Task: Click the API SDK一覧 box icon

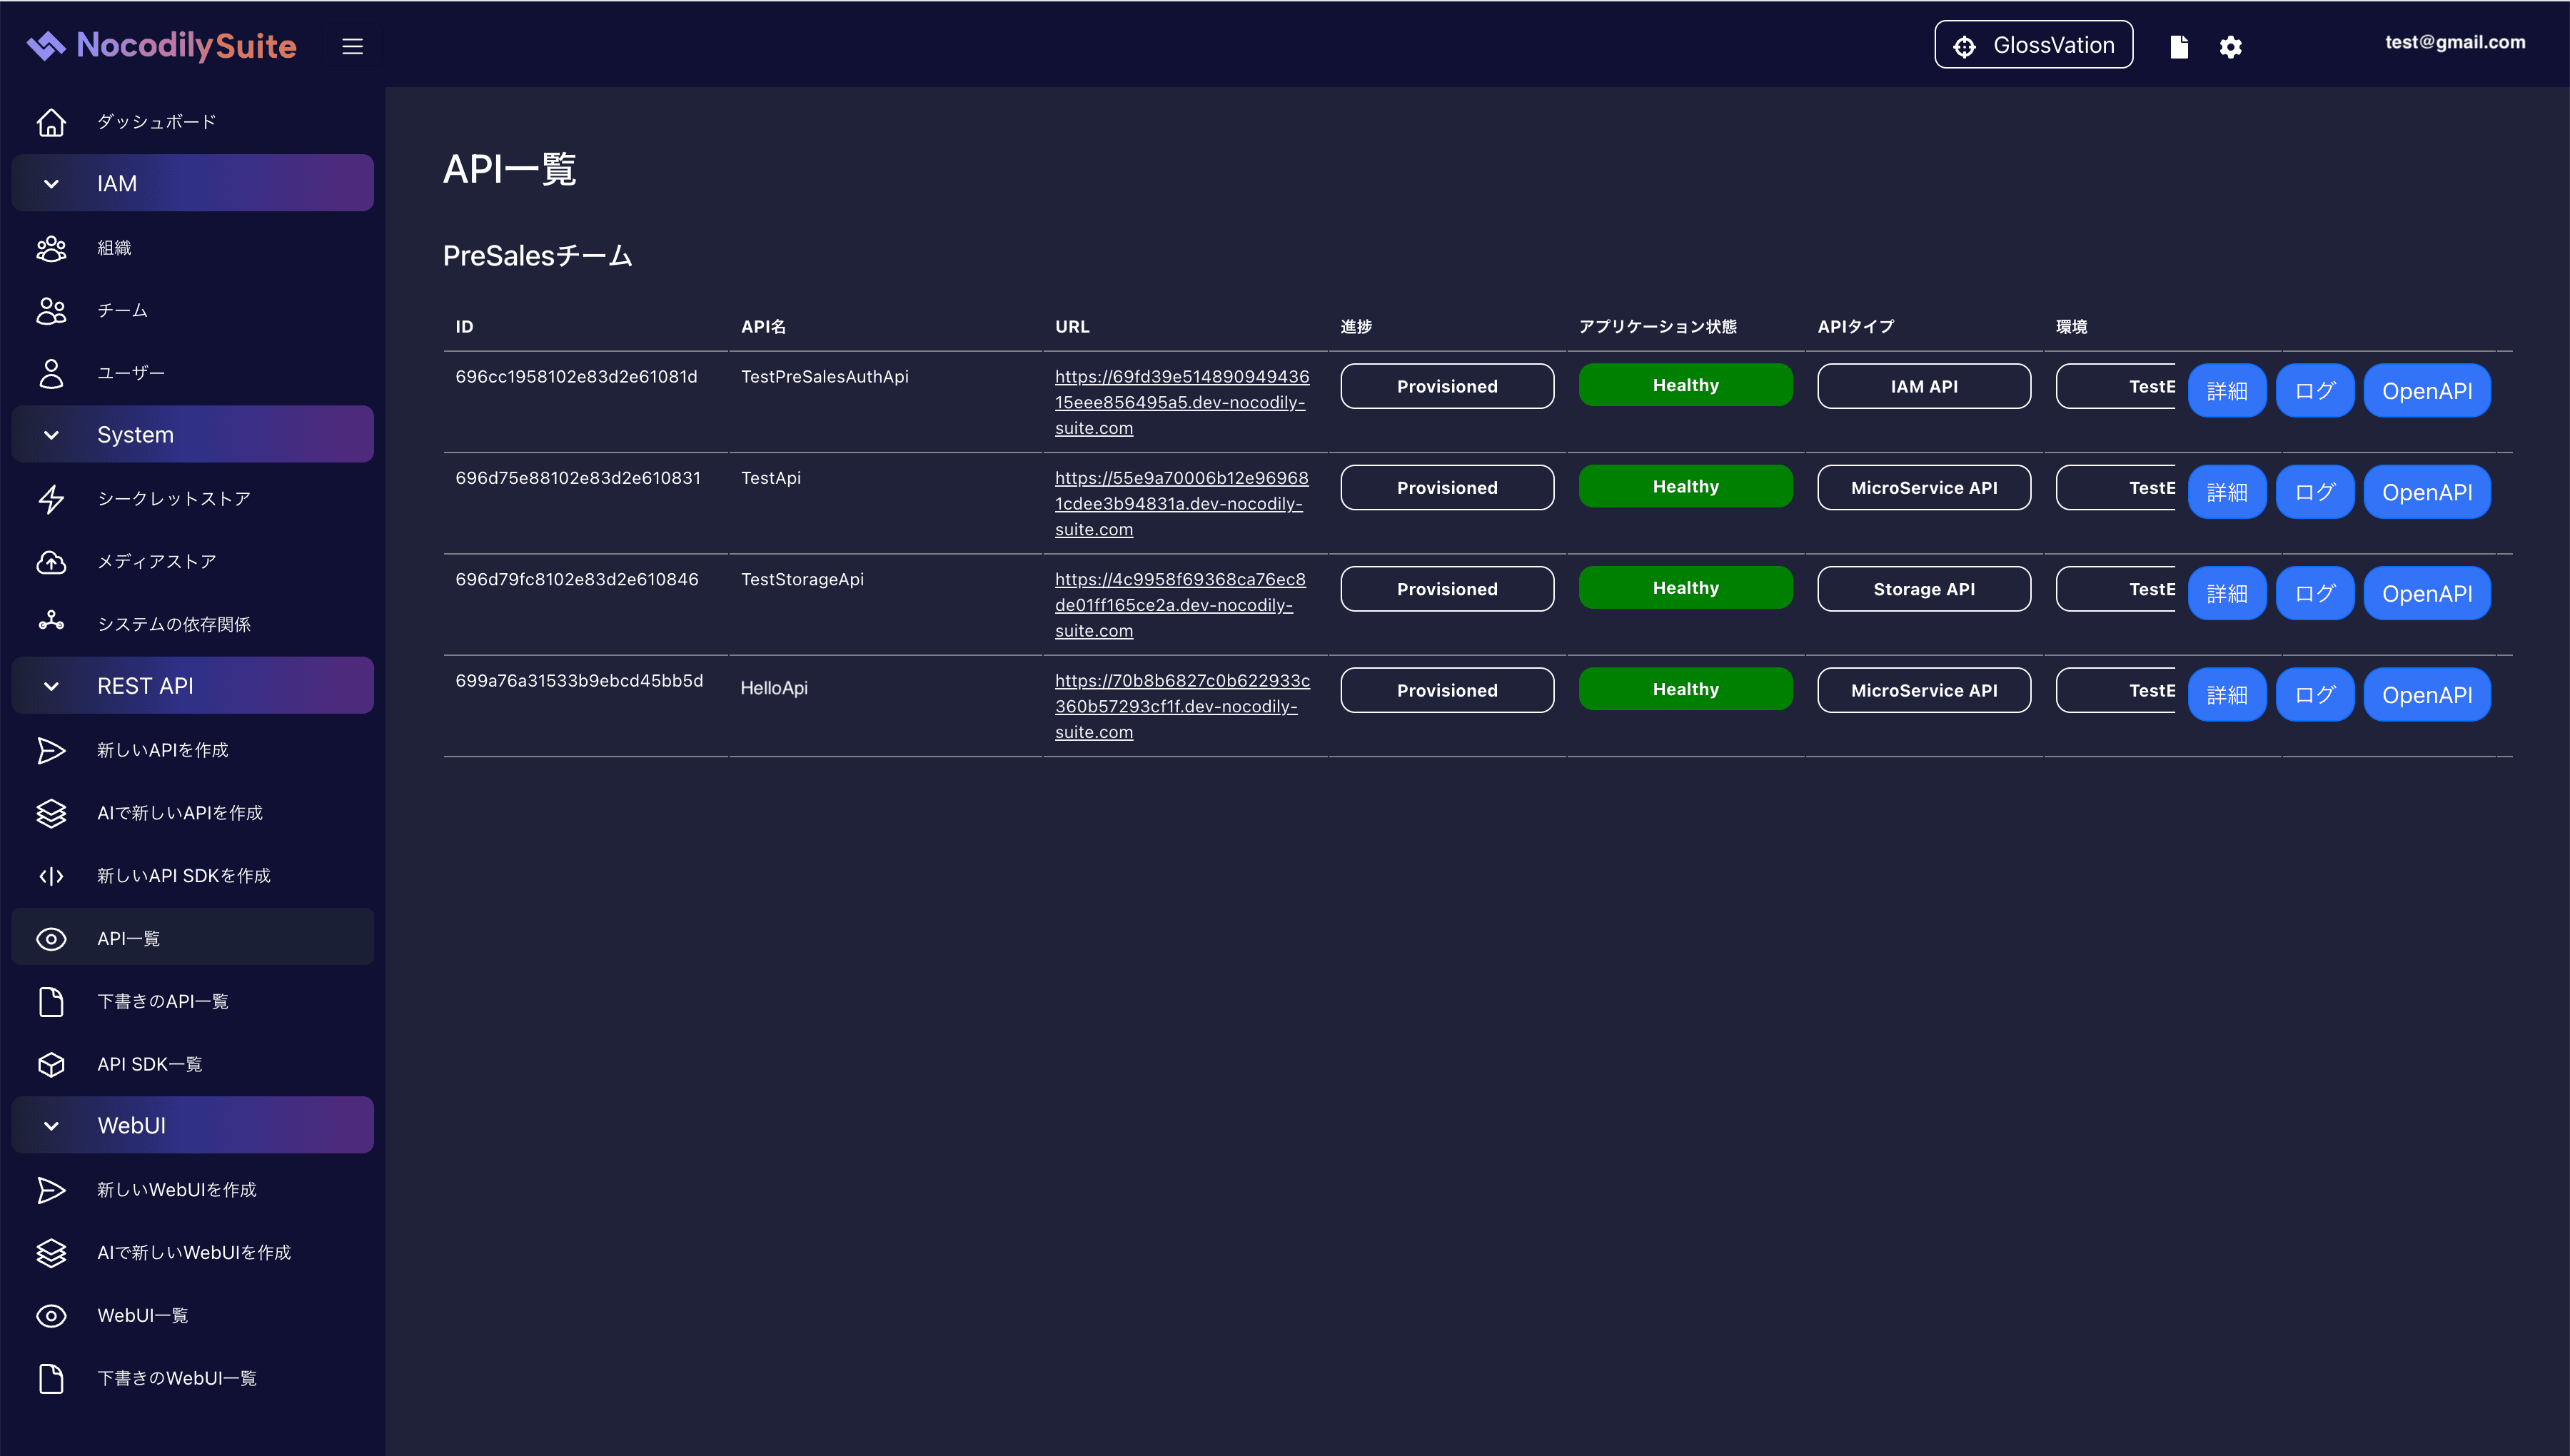Action: click(x=52, y=1064)
